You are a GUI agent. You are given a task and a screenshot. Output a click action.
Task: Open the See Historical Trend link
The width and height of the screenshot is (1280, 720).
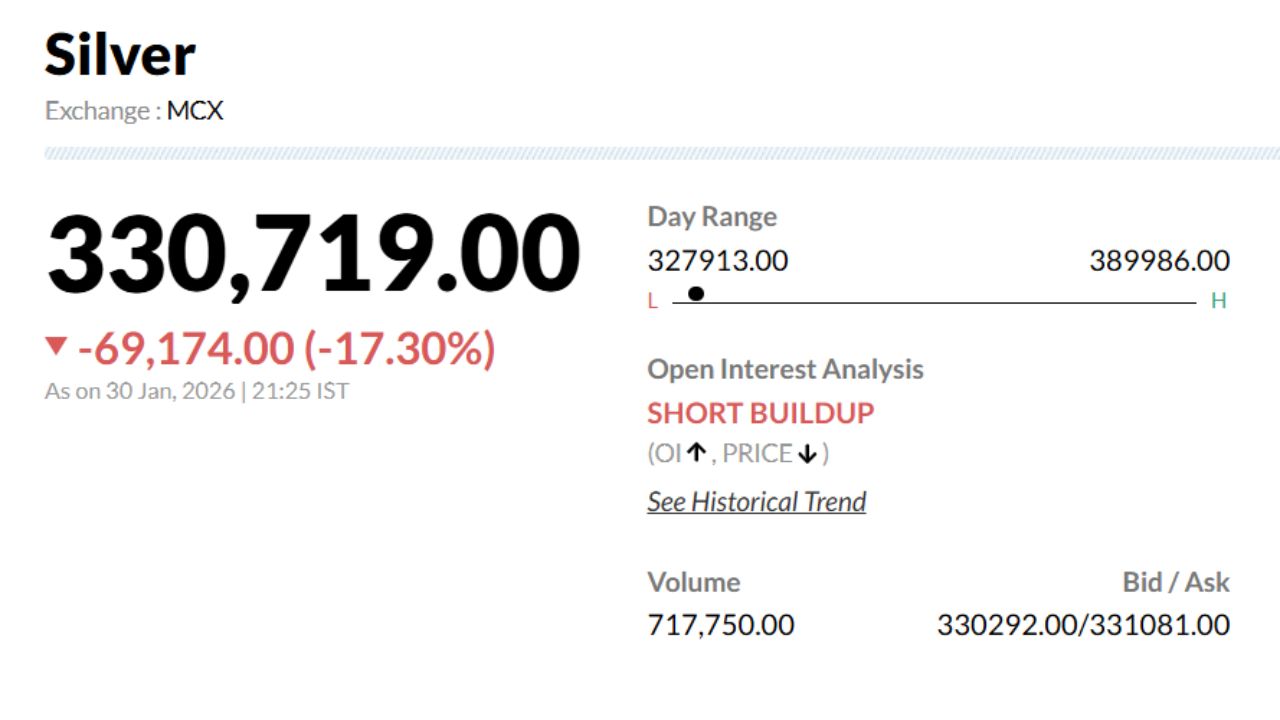(x=756, y=502)
